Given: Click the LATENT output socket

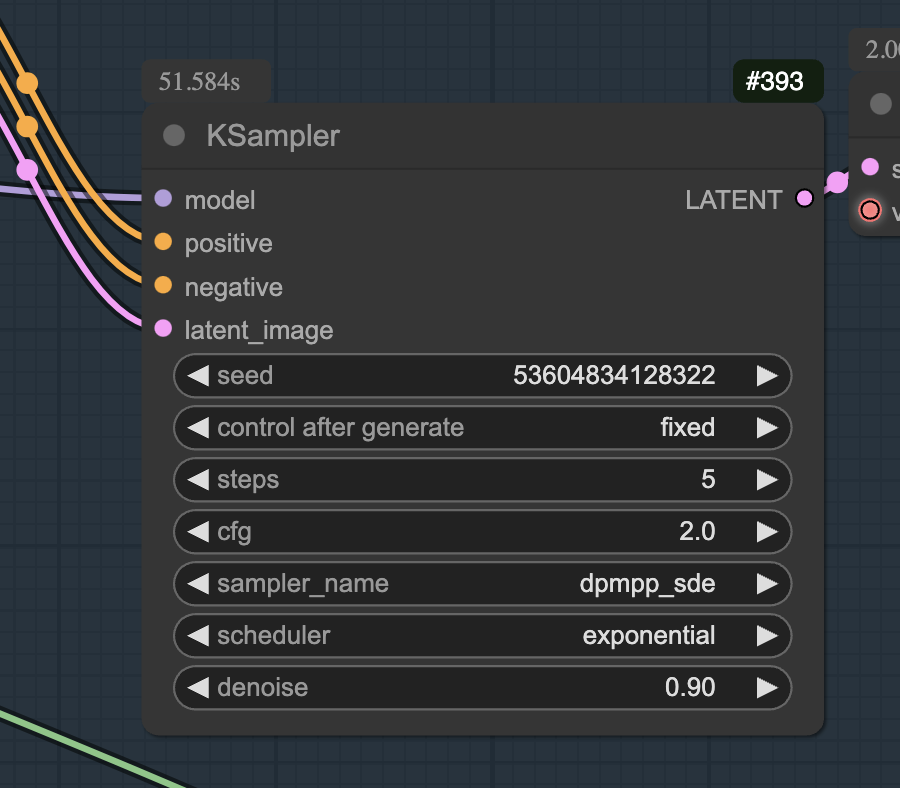Looking at the screenshot, I should [x=805, y=199].
